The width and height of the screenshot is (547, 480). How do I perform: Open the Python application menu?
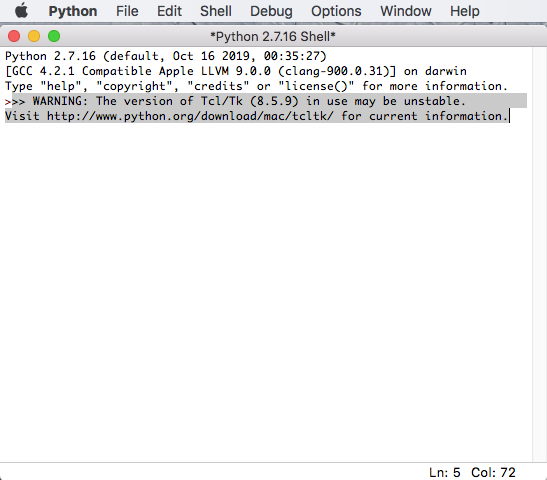tap(73, 11)
